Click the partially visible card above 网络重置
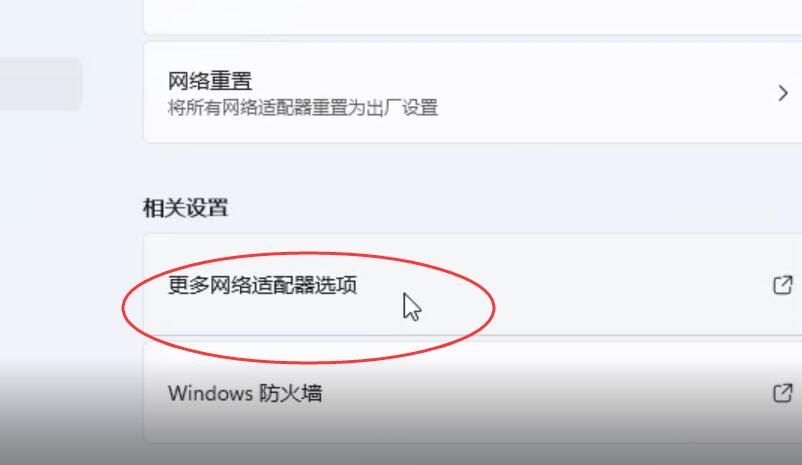 [473, 16]
